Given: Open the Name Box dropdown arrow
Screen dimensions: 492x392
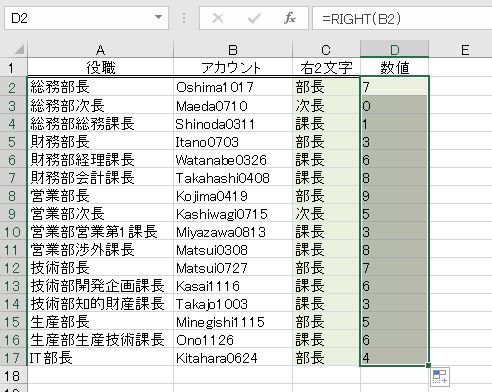Looking at the screenshot, I should pyautogui.click(x=159, y=17).
